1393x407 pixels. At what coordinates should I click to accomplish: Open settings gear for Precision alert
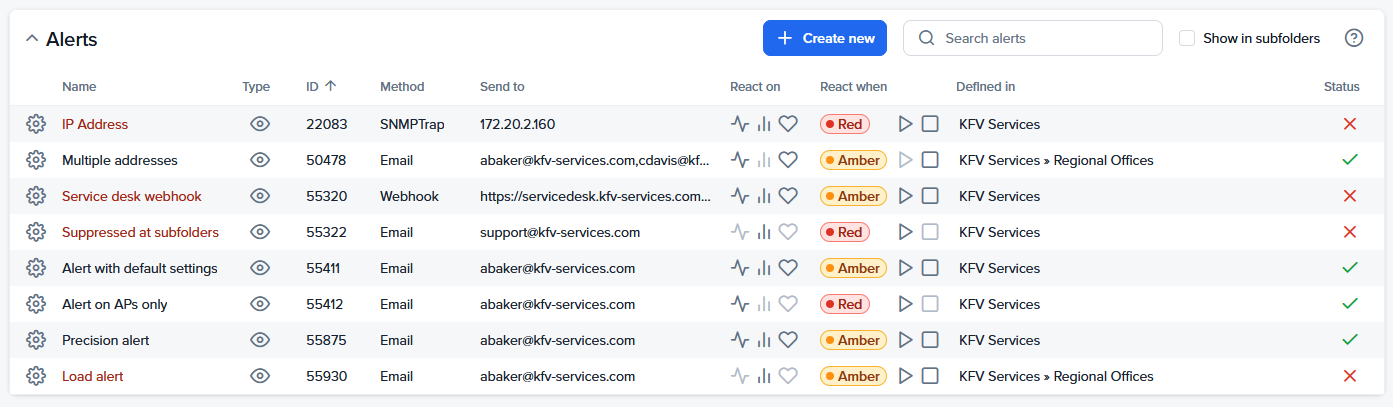(x=36, y=340)
